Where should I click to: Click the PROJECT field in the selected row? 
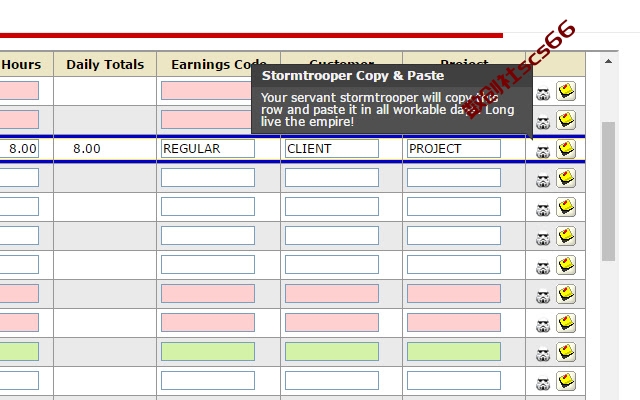coord(454,149)
